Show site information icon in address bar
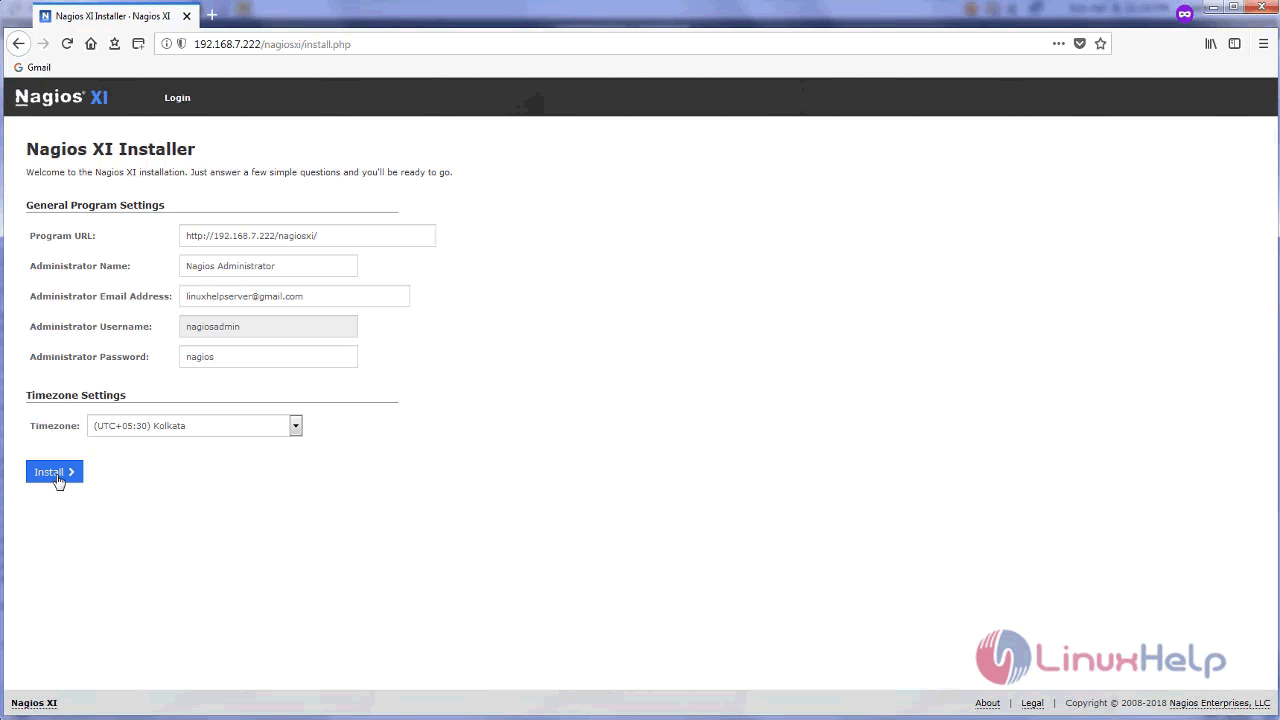Screen dimensions: 1280x720 [x=167, y=44]
